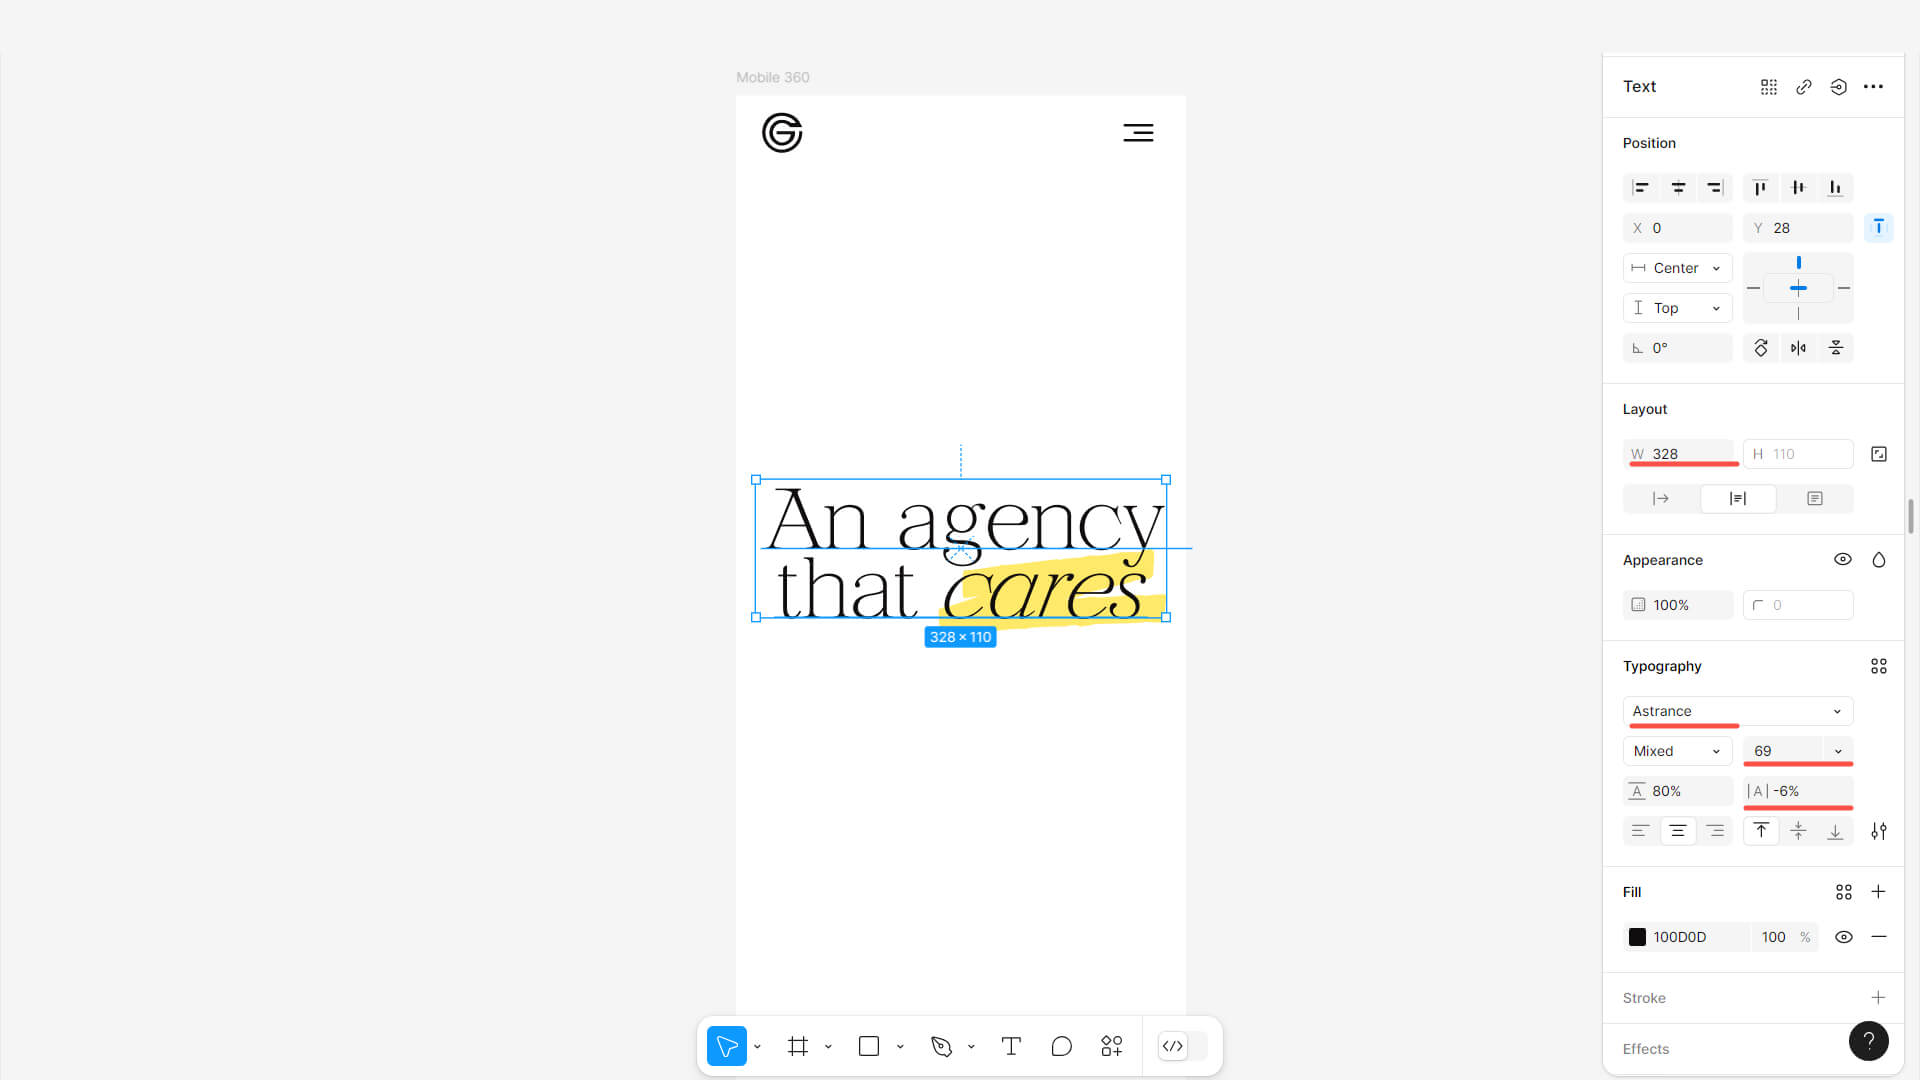Viewport: 1920px width, 1080px height.
Task: Toggle appearance visibility eye icon
Action: click(x=1844, y=558)
